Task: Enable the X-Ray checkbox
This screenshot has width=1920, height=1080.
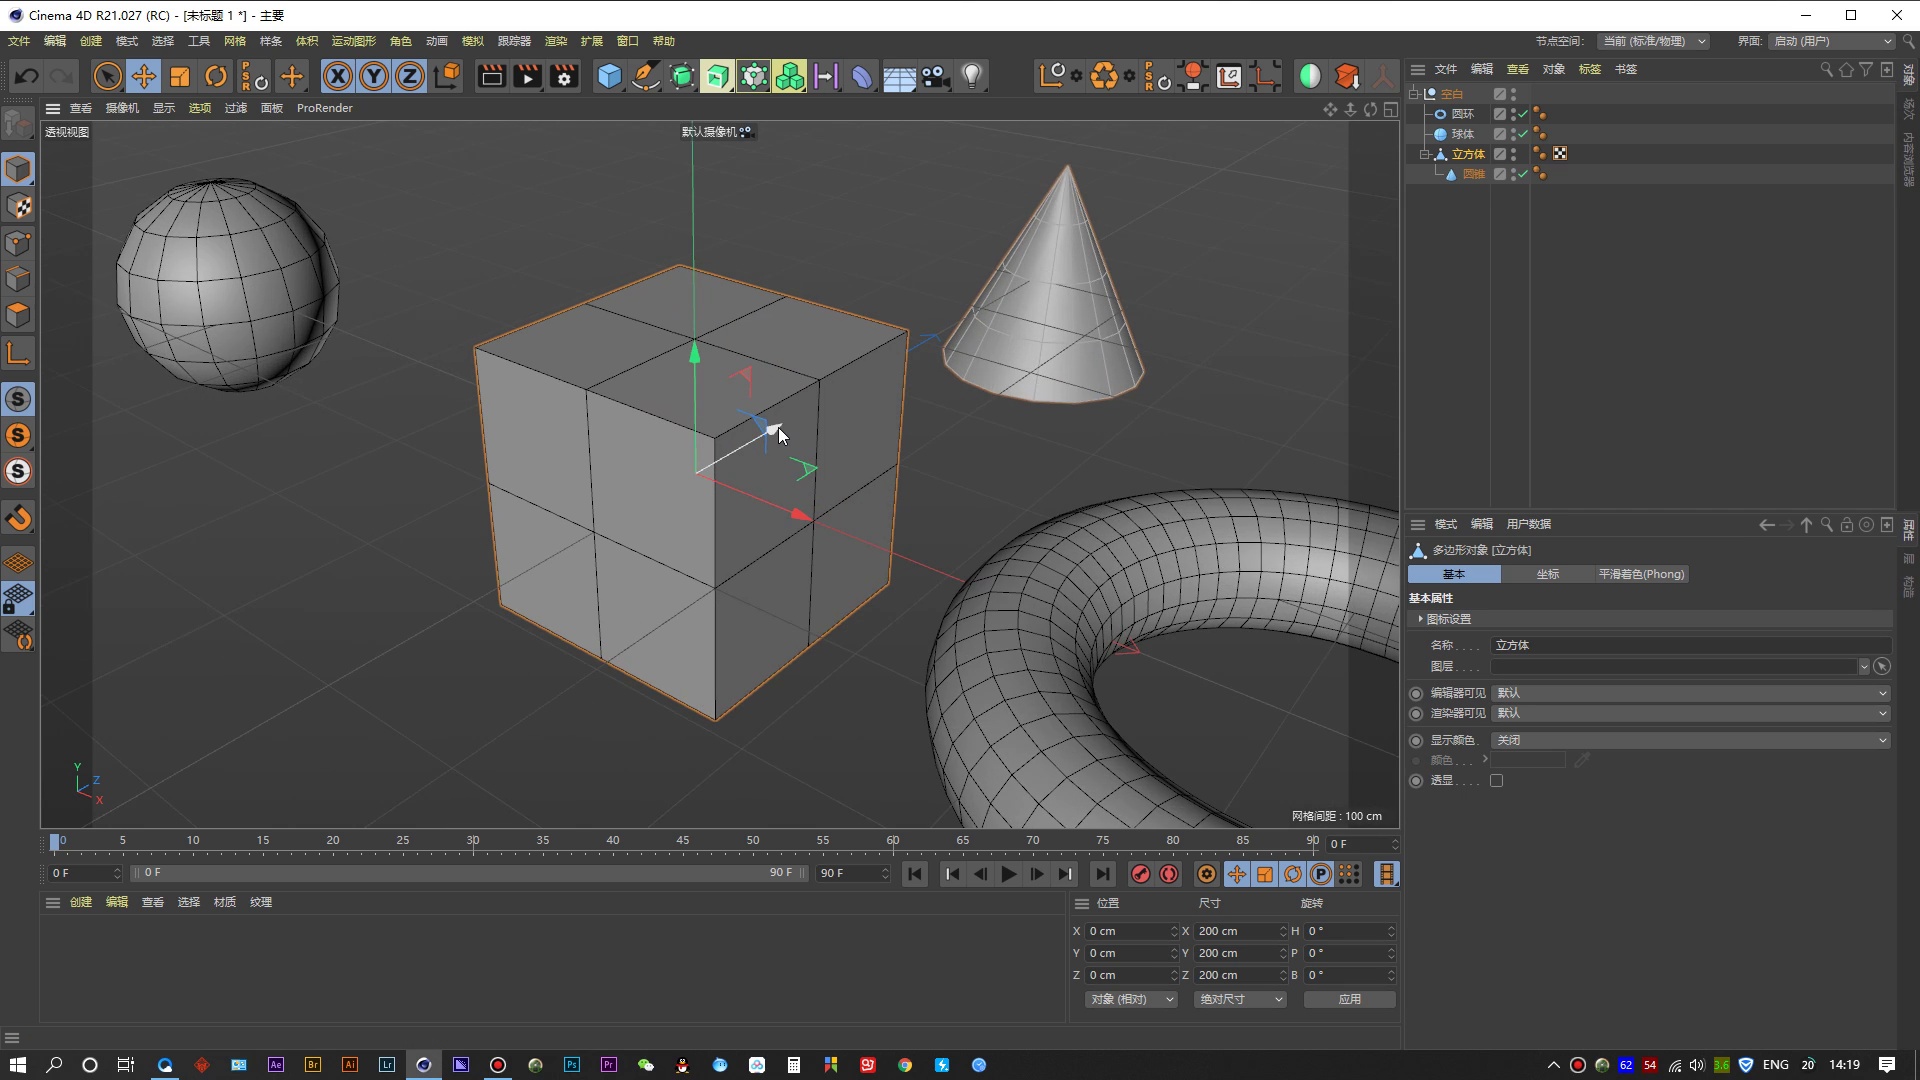Action: tap(1496, 781)
